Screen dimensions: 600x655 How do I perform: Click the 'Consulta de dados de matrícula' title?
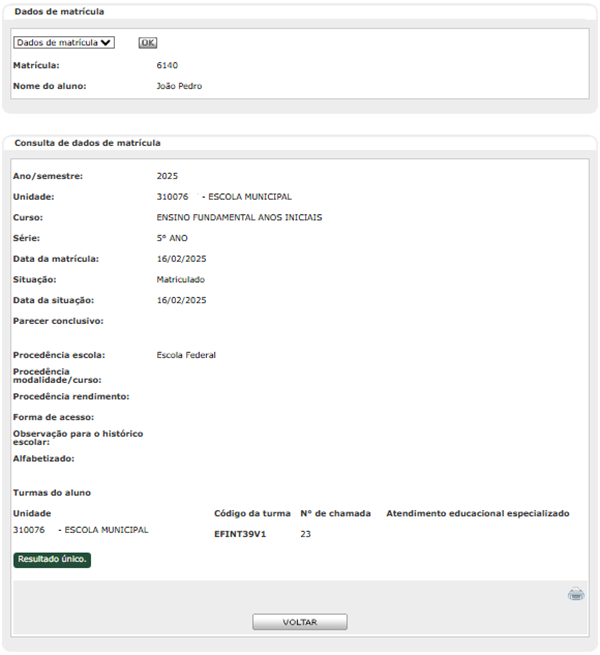coord(87,143)
